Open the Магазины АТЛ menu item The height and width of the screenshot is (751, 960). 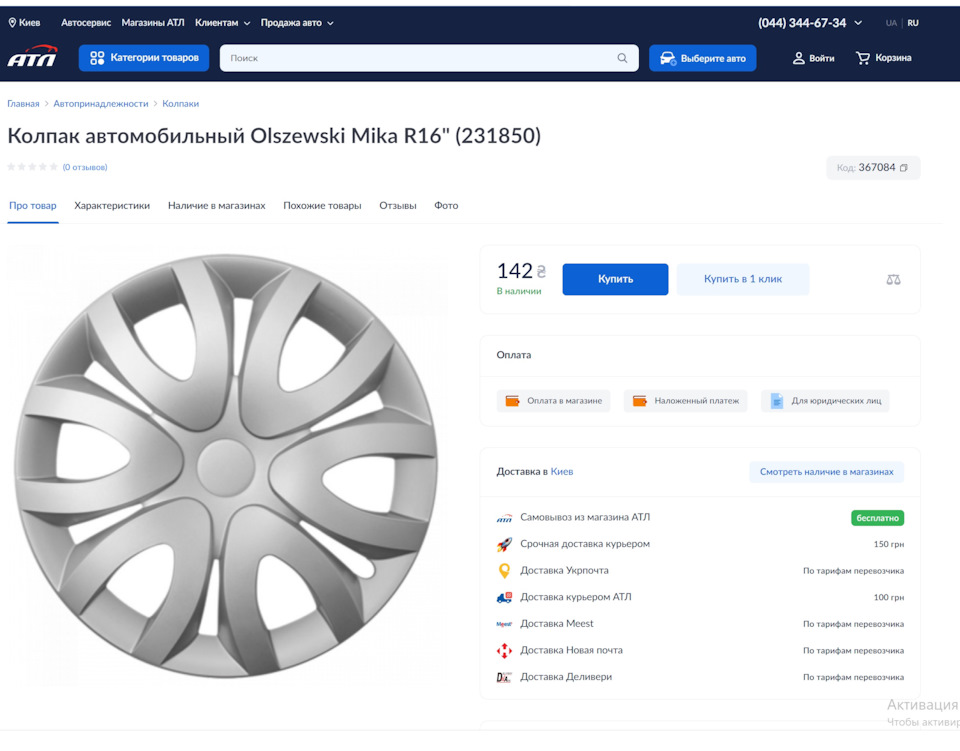click(152, 23)
